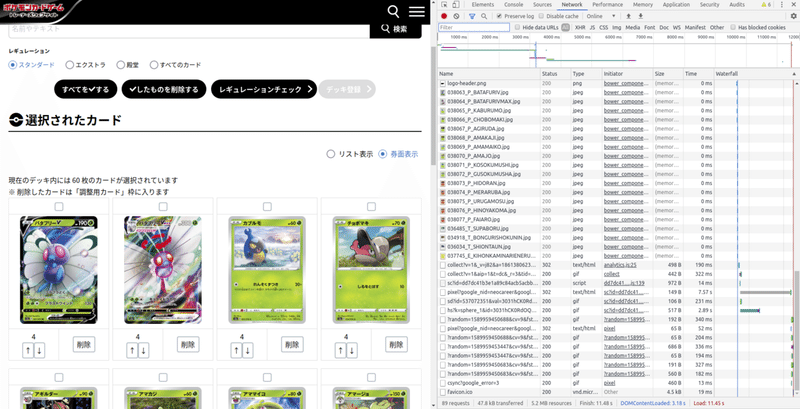Open the hamburger menu in header
This screenshot has width=800, height=409.
(417, 11)
